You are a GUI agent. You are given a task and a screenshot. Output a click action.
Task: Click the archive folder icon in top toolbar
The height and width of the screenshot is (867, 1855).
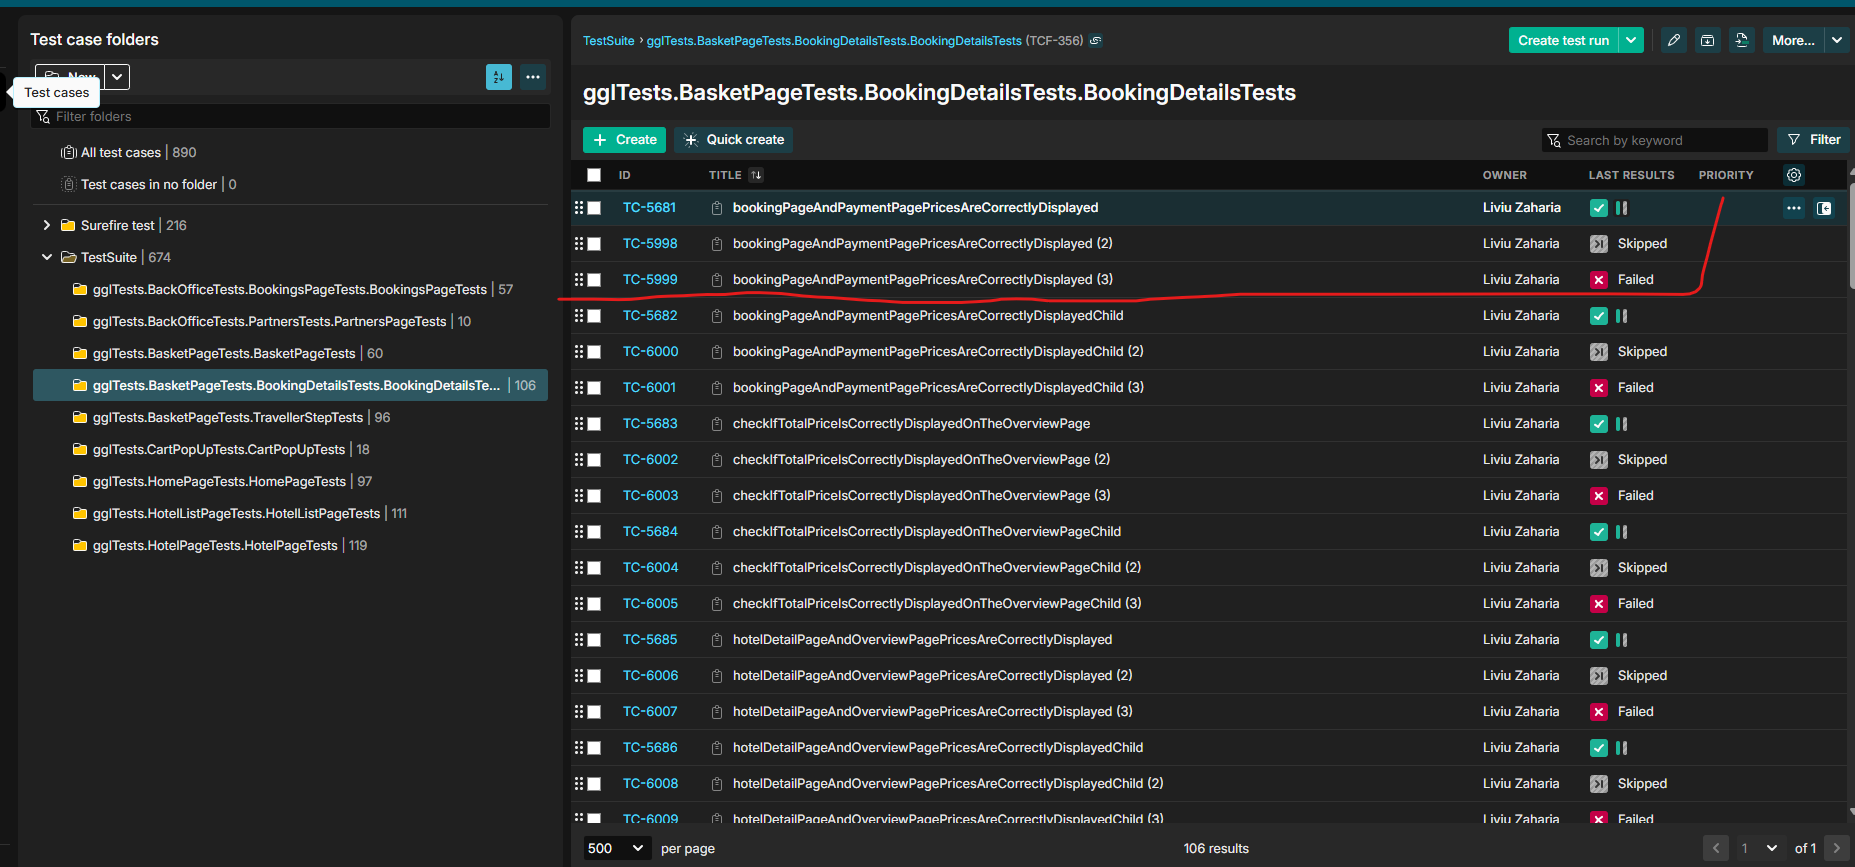point(1708,40)
